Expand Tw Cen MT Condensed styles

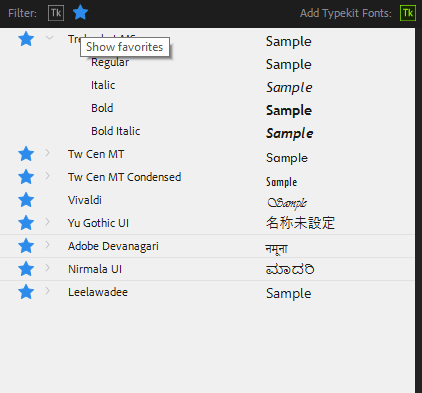click(x=47, y=176)
